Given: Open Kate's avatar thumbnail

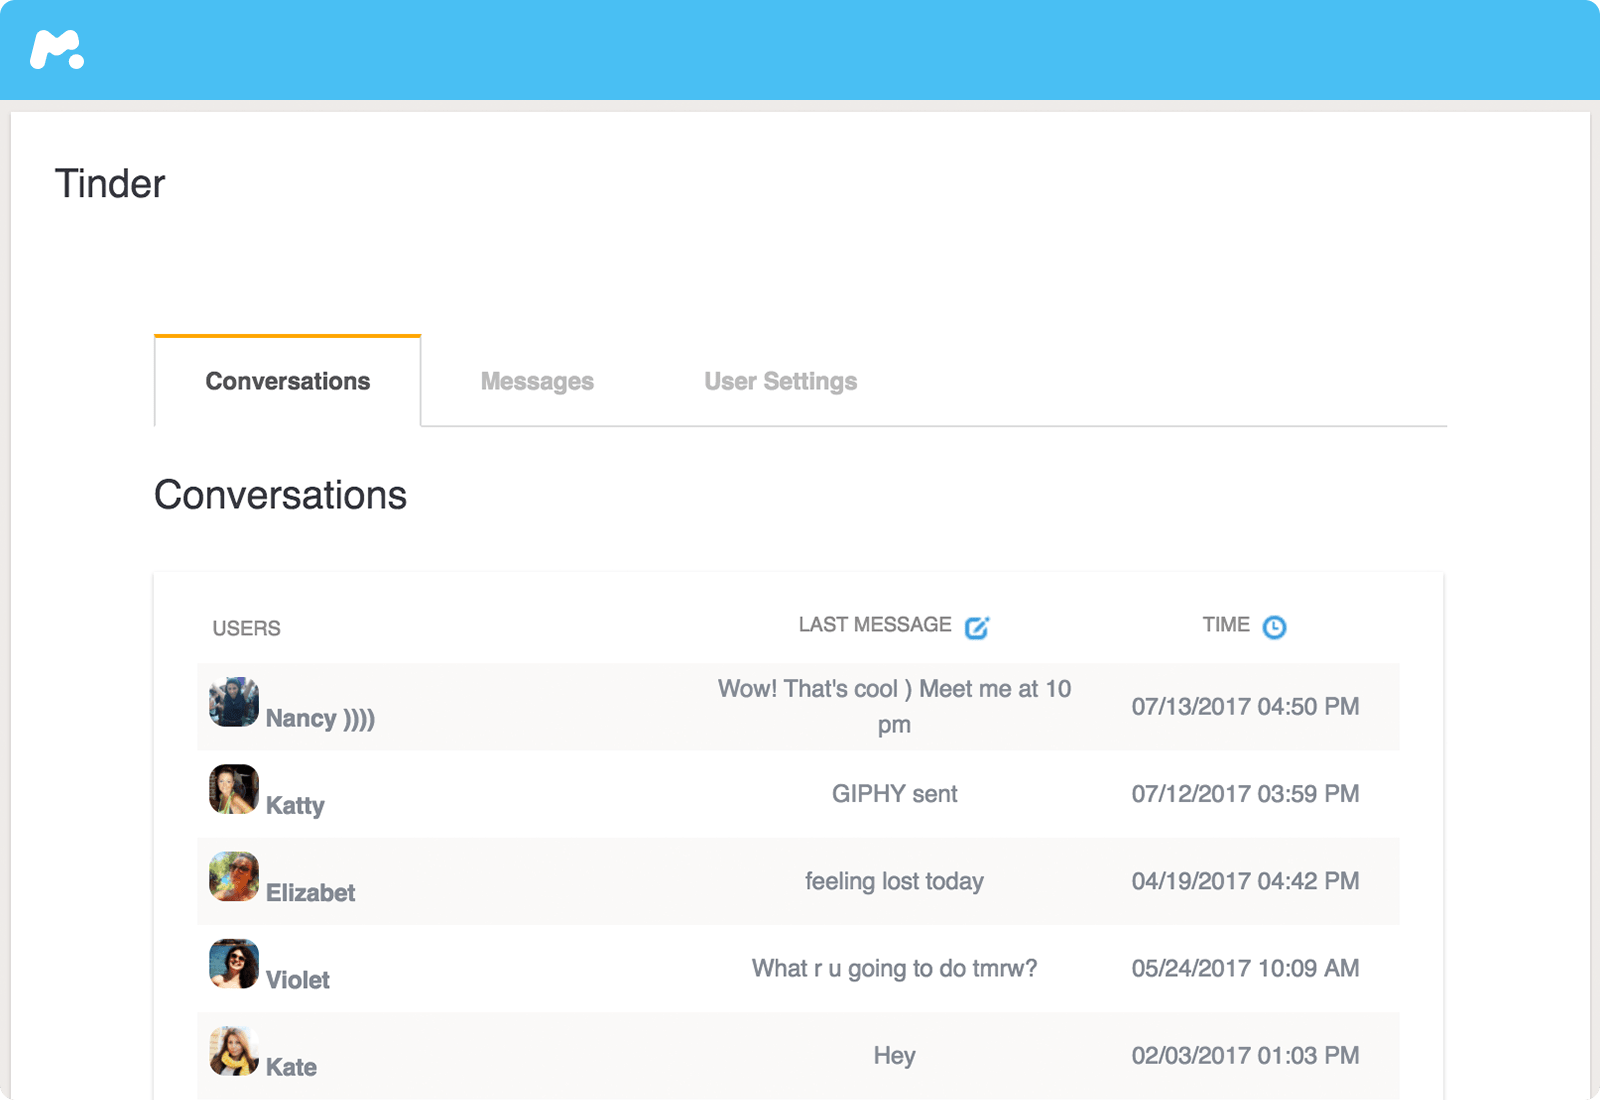Looking at the screenshot, I should 234,1050.
